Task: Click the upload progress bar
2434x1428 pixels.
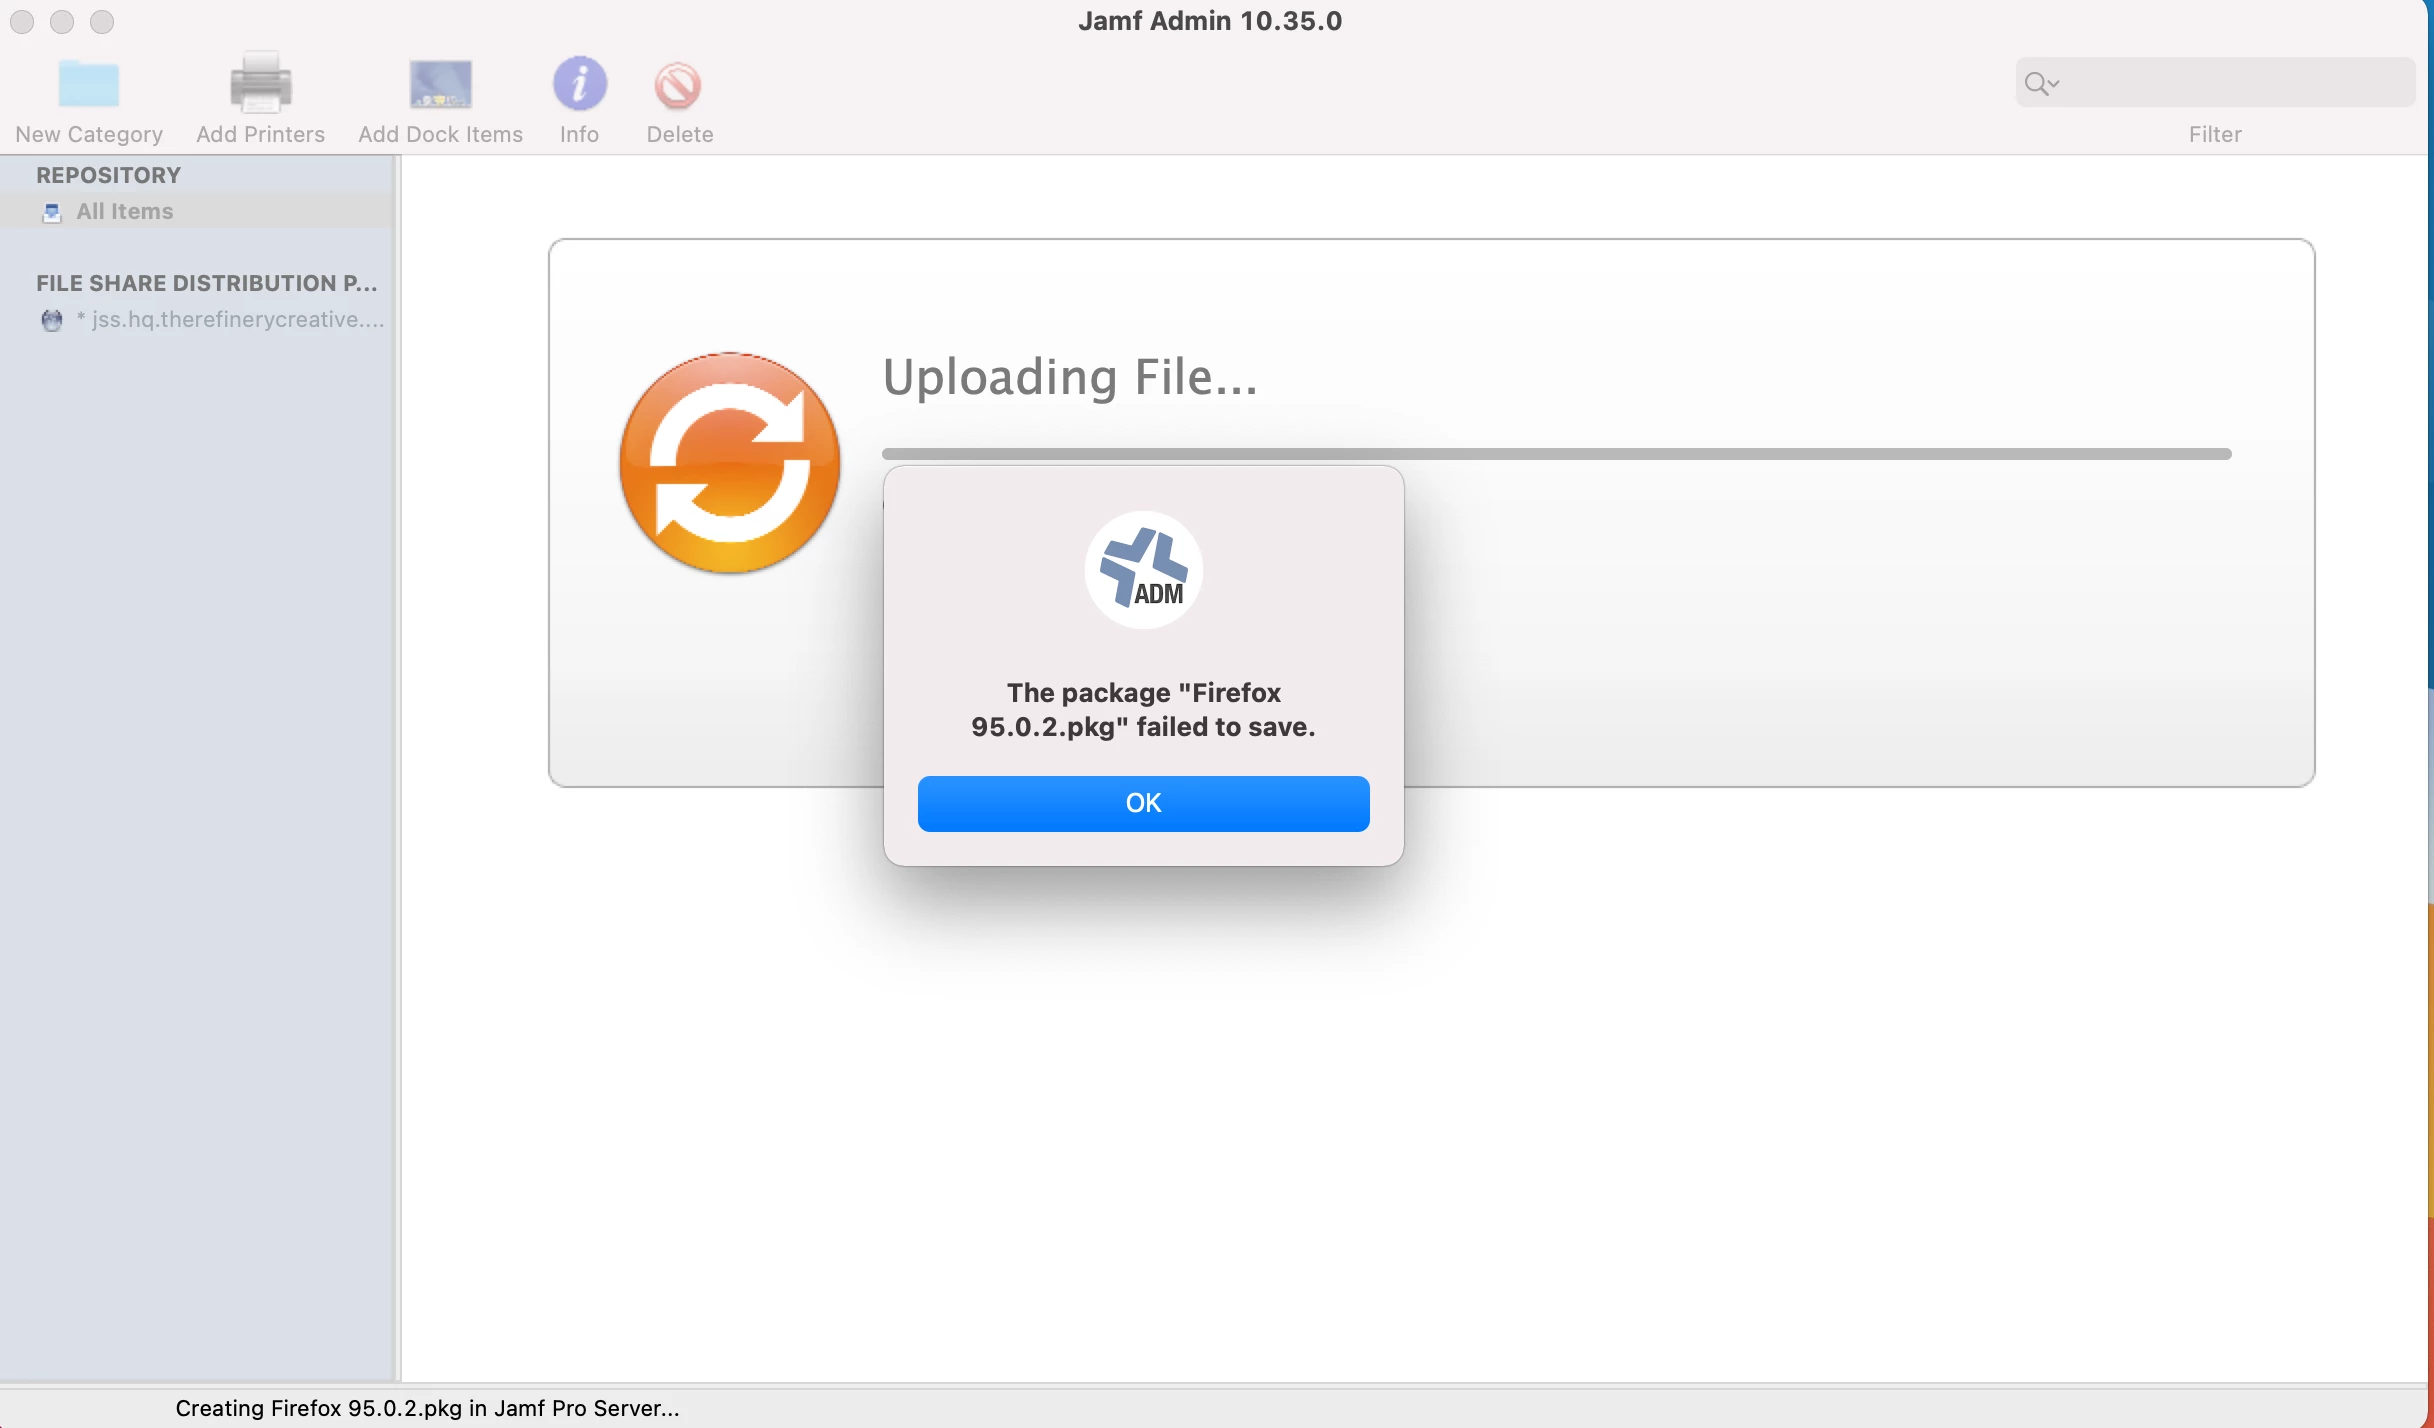Action: [x=1556, y=454]
